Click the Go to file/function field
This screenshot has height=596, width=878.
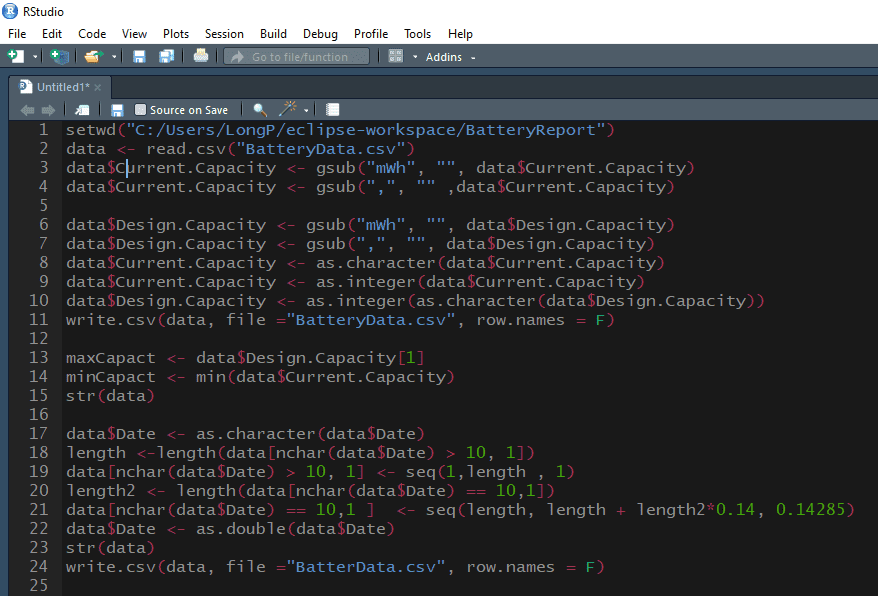tap(296, 57)
